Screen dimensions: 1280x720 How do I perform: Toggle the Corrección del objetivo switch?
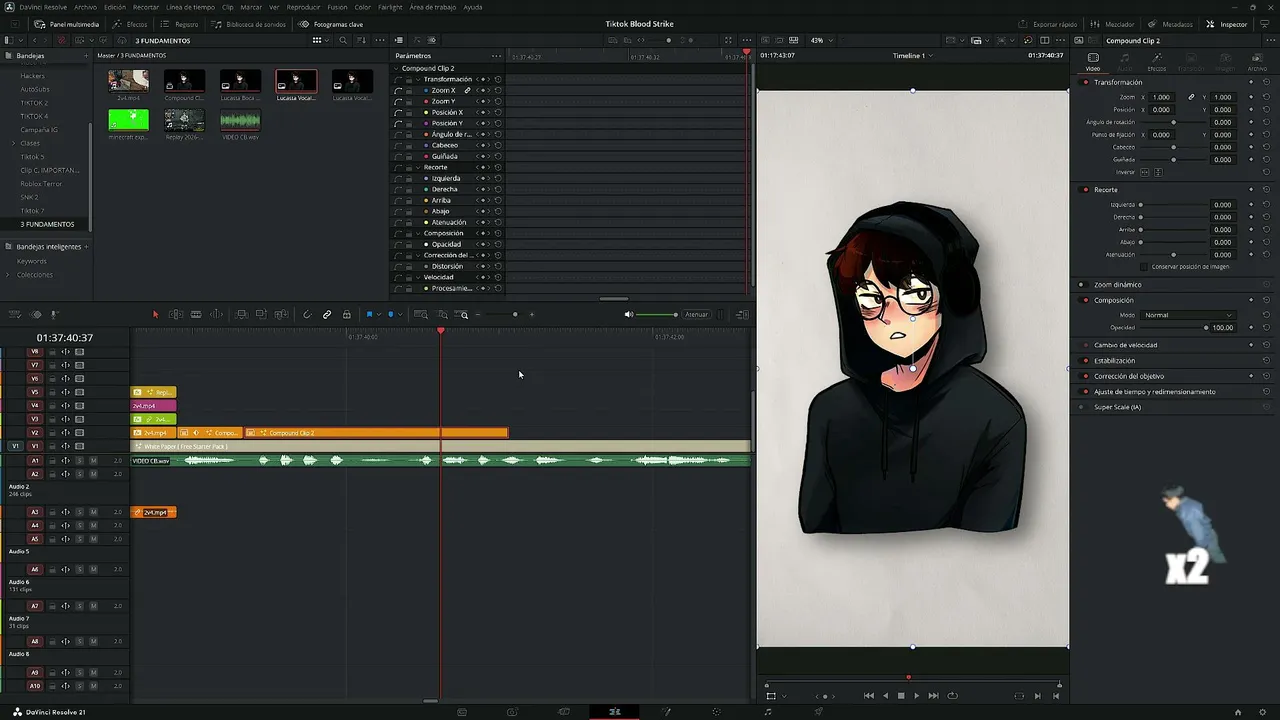(1085, 376)
